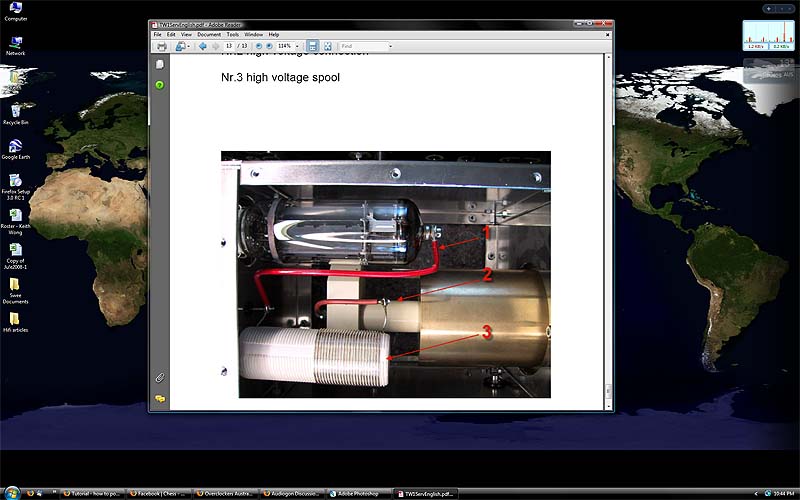Open the Network desktop icon

(x=16, y=46)
